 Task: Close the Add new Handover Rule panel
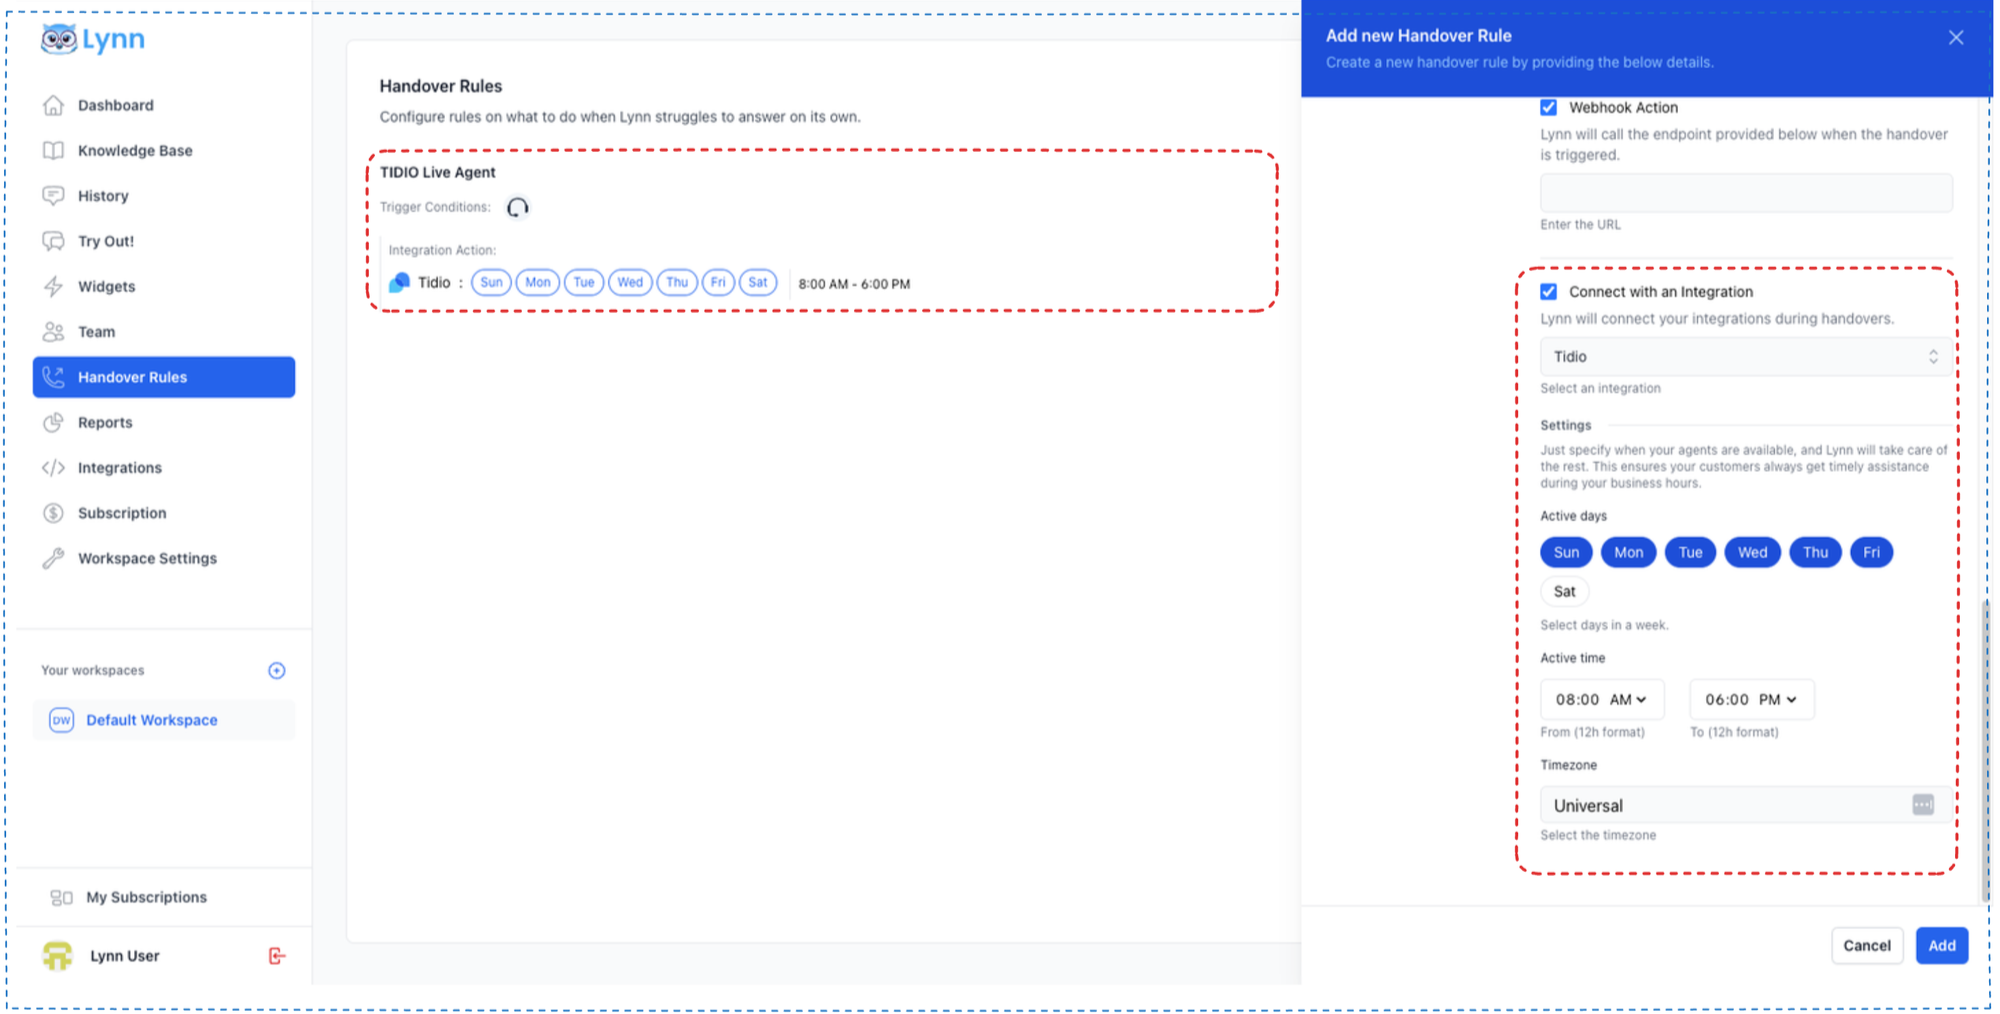(x=1956, y=38)
